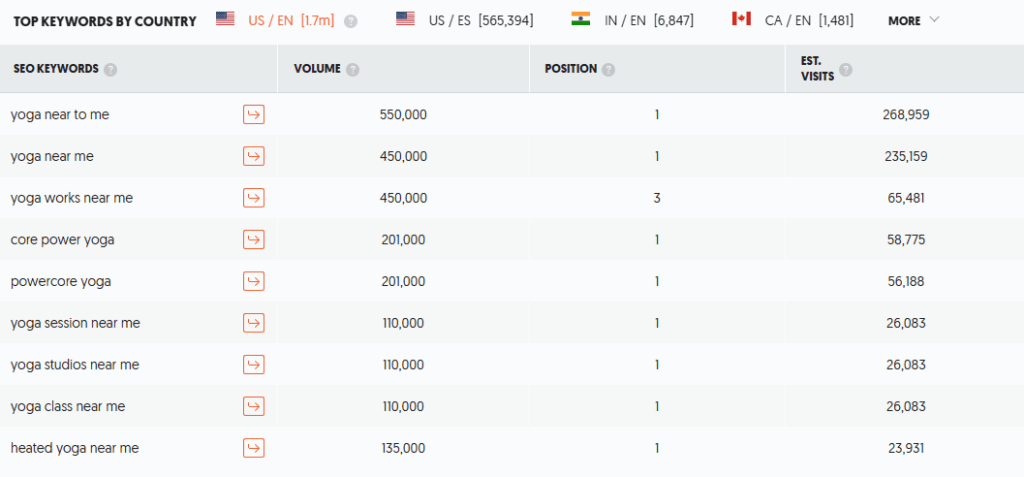This screenshot has width=1024, height=477.
Task: Open arrow icon for 'heated yoga near me'
Action: click(x=253, y=448)
